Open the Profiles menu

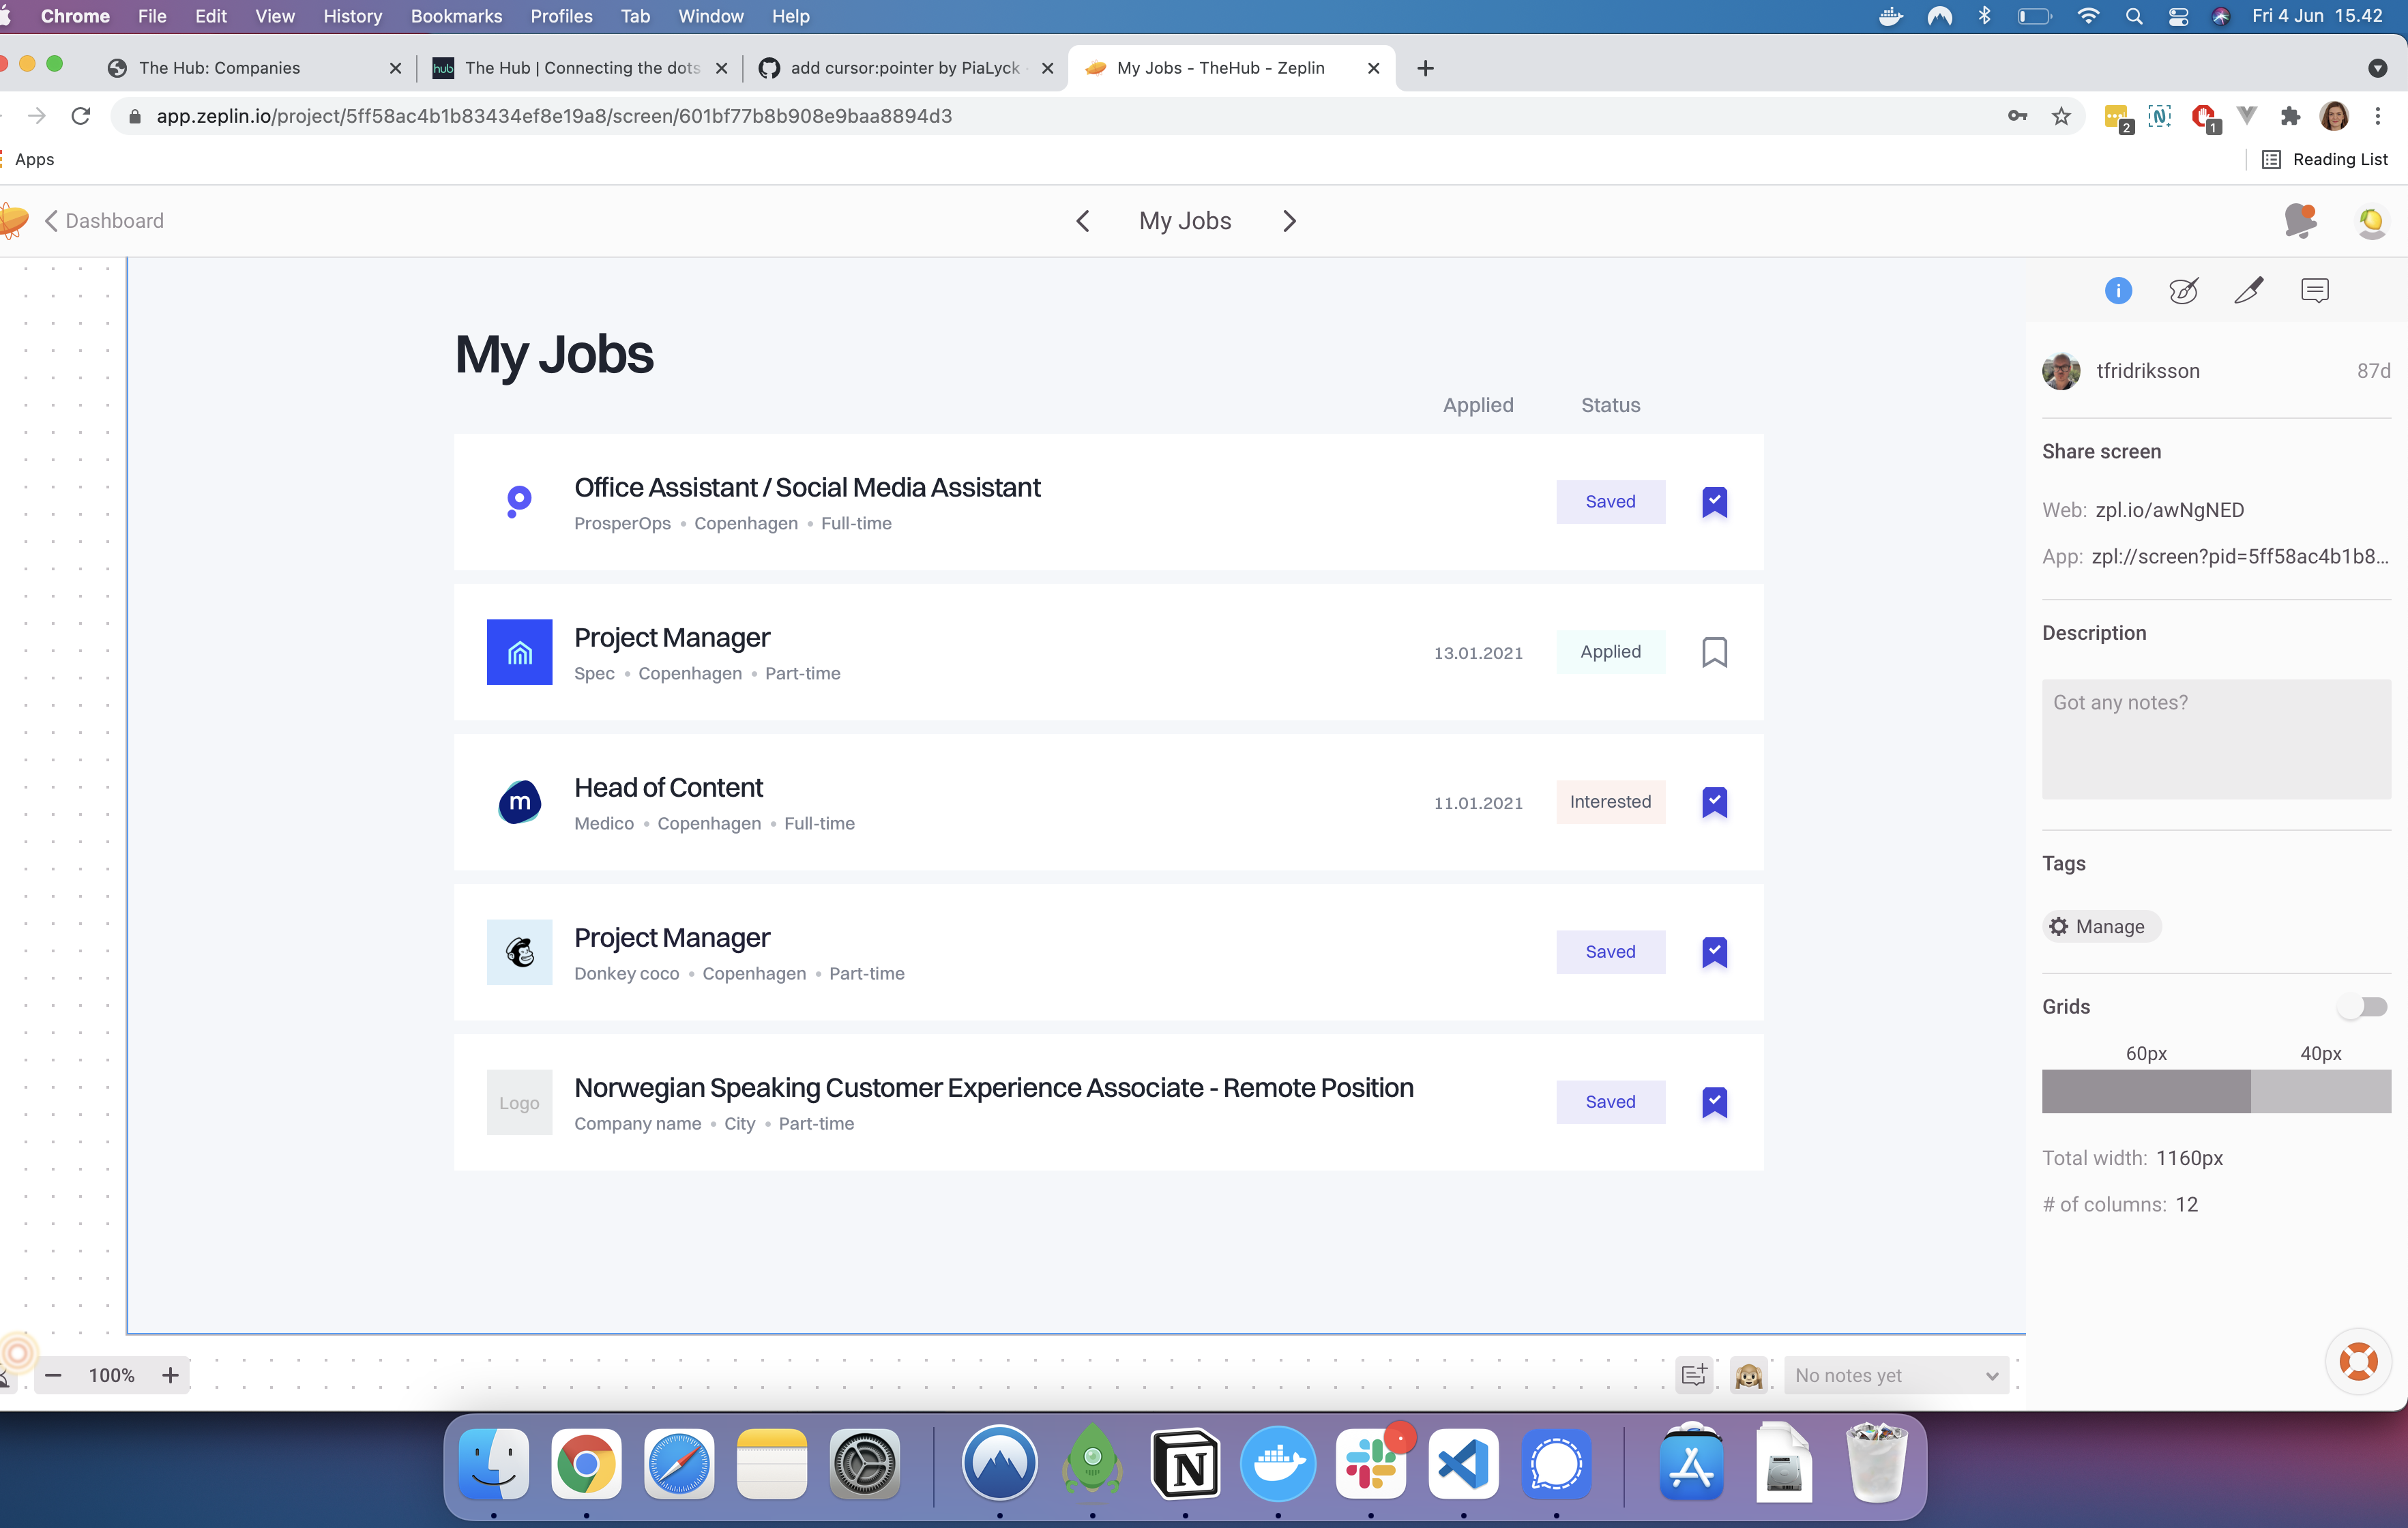click(x=561, y=16)
